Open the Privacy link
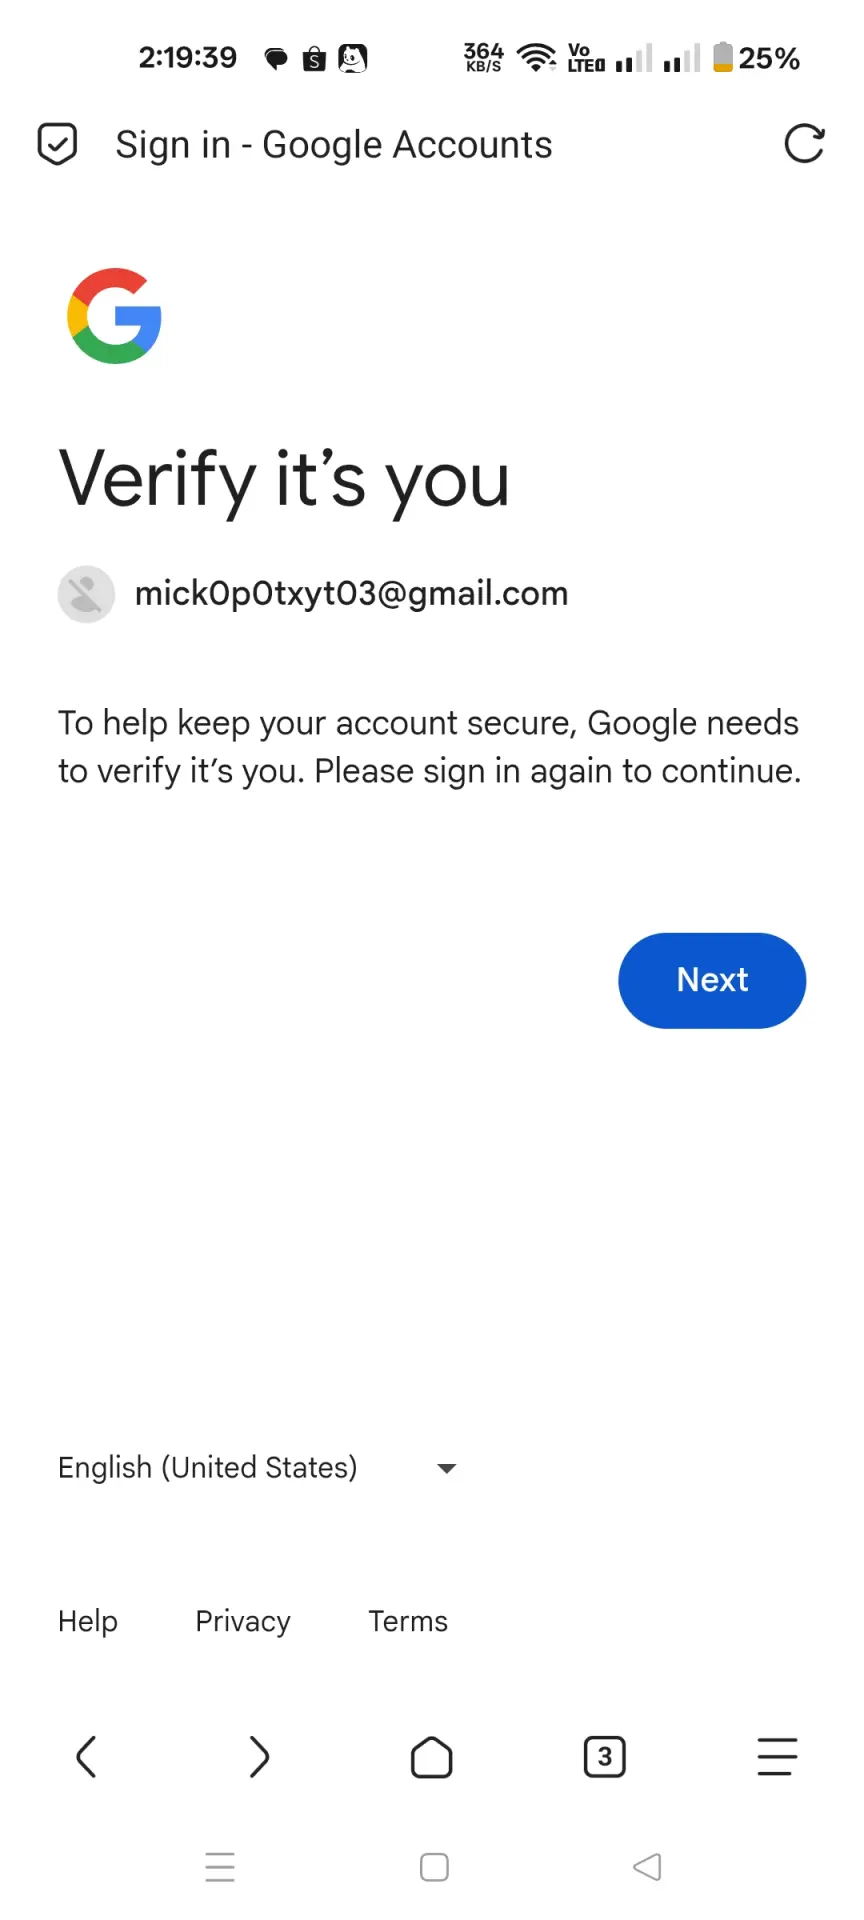 243,1621
